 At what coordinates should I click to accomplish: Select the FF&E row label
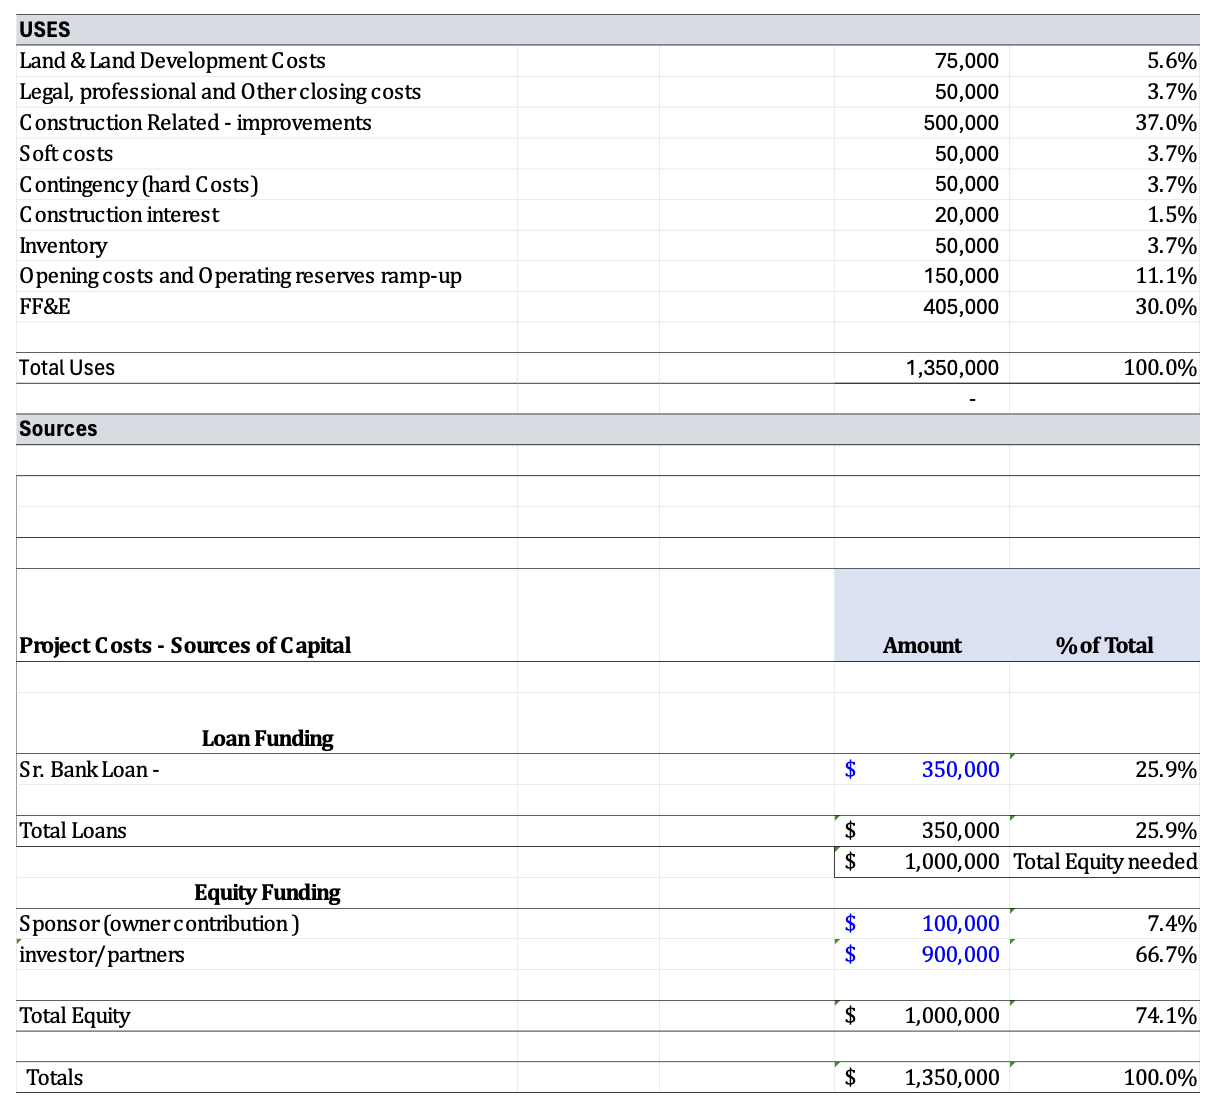pos(45,307)
